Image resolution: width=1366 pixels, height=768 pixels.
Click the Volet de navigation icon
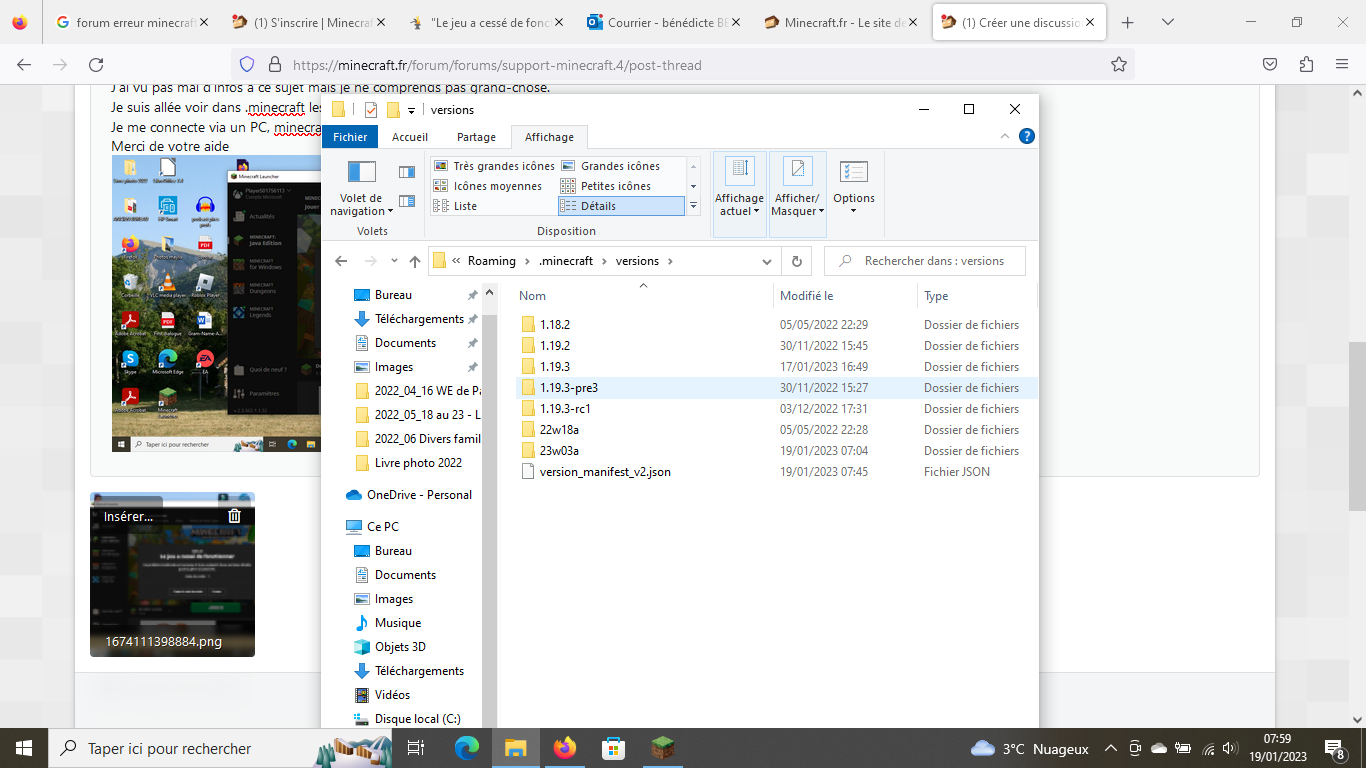coord(361,187)
